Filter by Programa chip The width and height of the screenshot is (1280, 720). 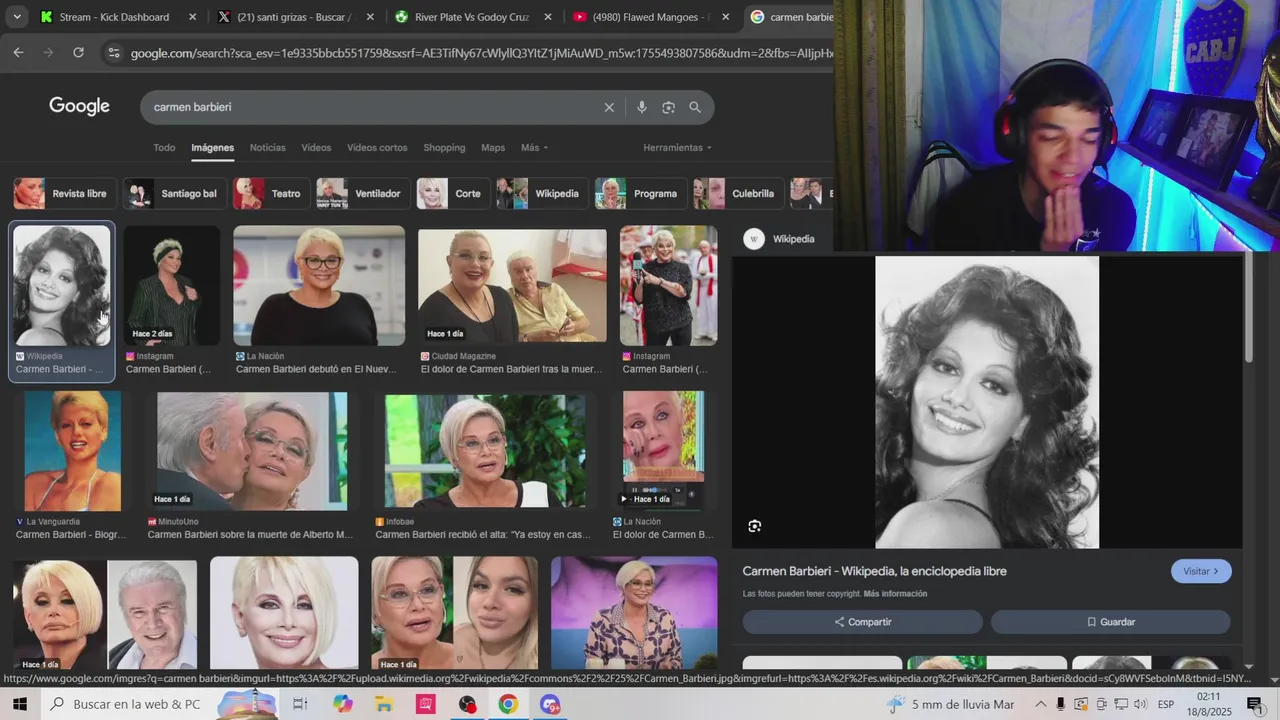tap(640, 194)
